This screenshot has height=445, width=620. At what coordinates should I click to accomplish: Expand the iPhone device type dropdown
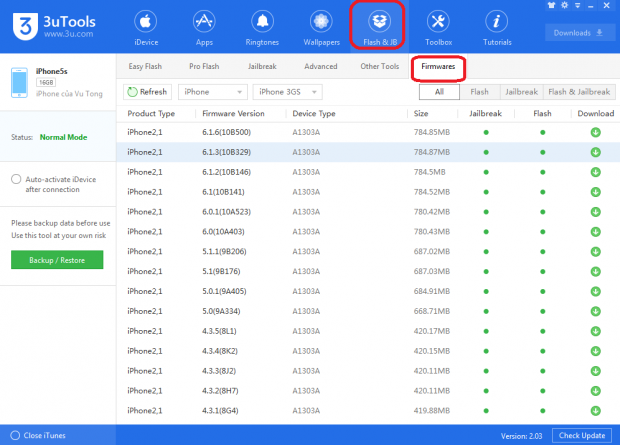coord(211,91)
